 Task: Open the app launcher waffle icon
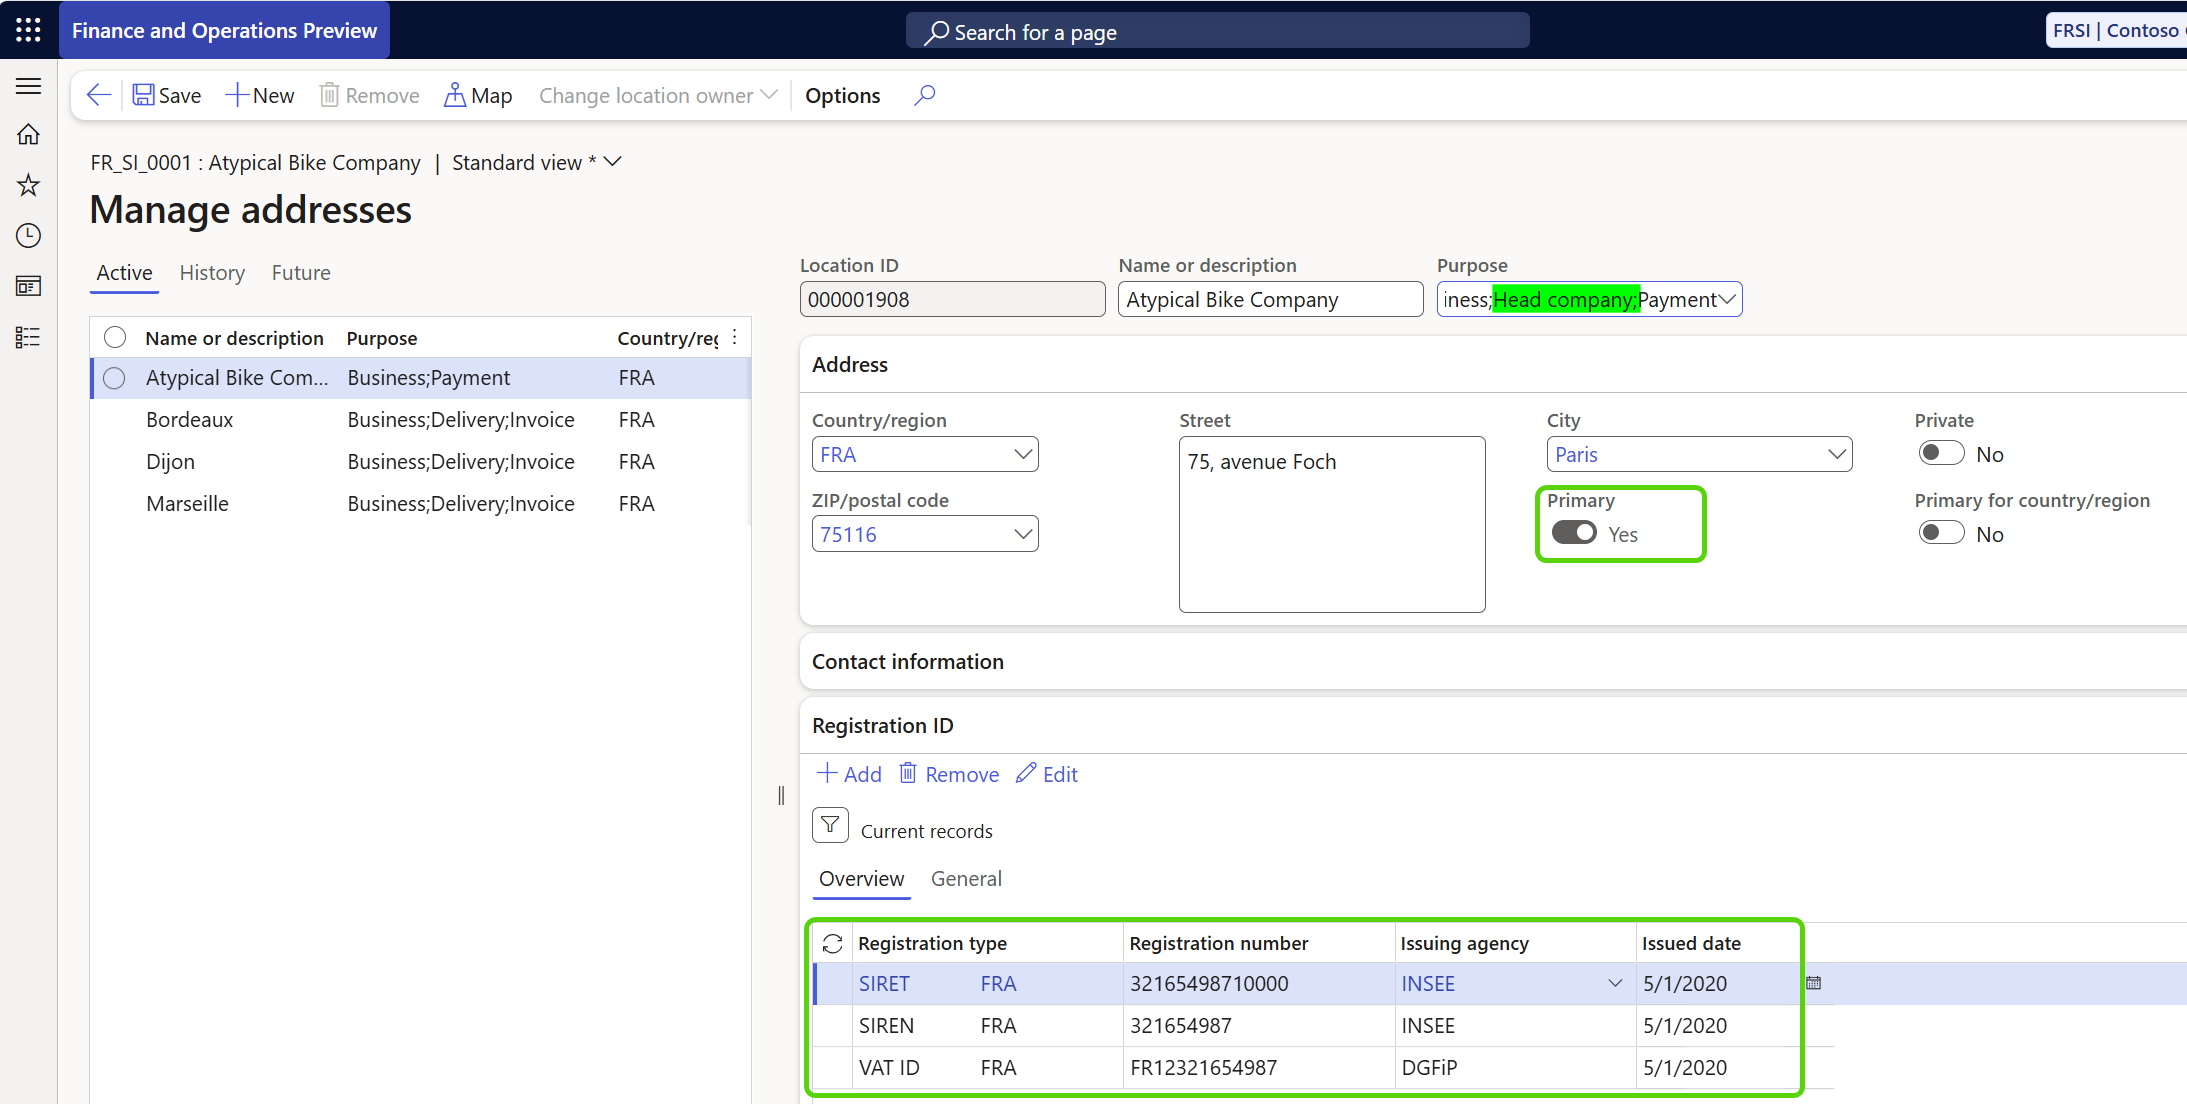click(x=28, y=30)
